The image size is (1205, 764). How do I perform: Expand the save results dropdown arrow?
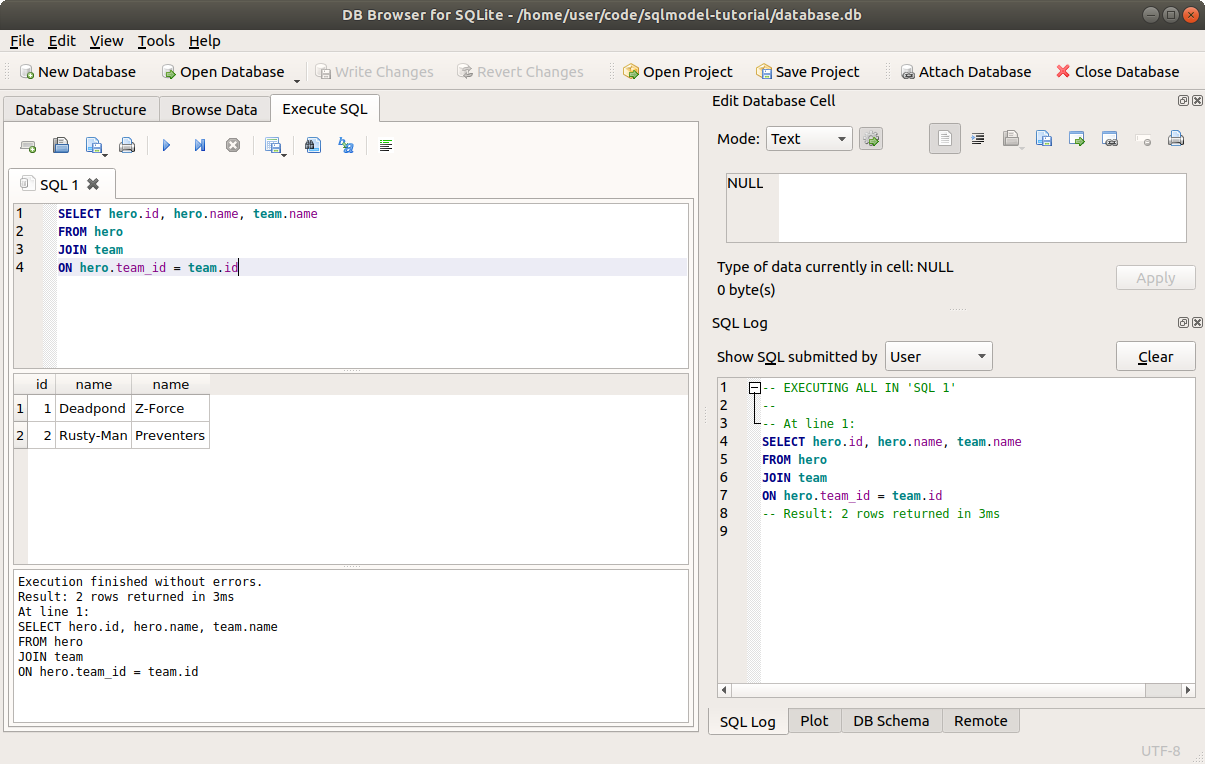point(285,153)
